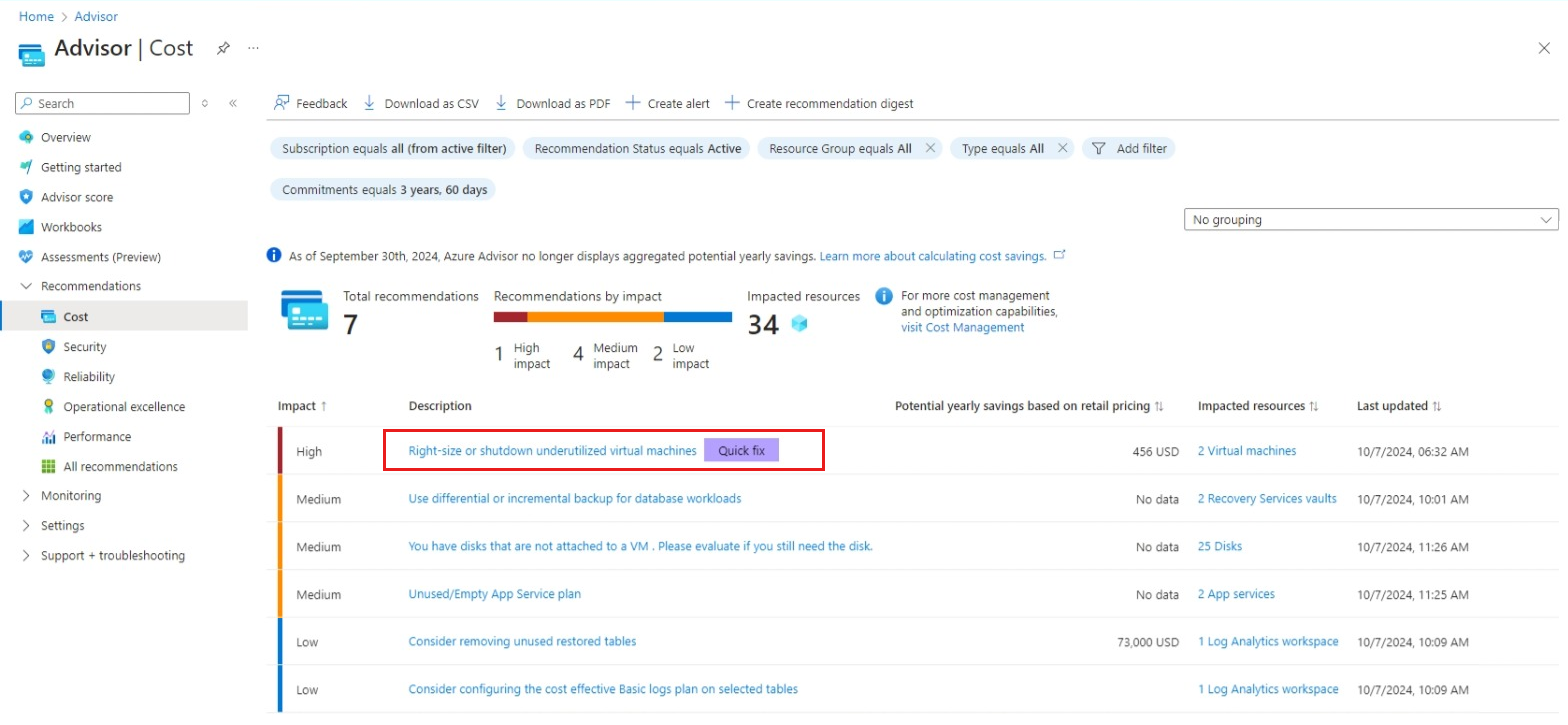Click the Advisor Cost logo icon

[32, 54]
